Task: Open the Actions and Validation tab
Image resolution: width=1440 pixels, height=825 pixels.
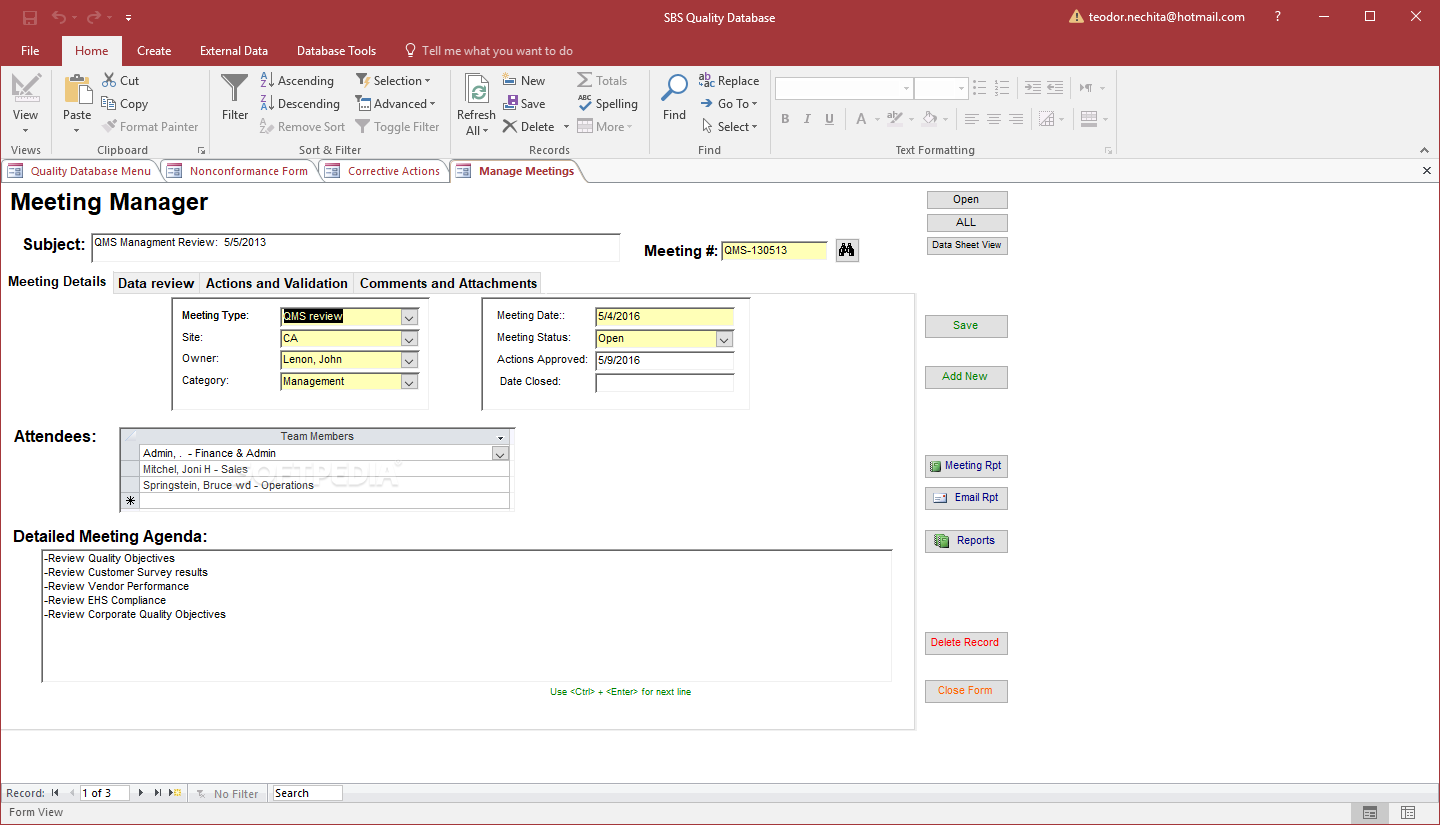Action: click(x=277, y=283)
